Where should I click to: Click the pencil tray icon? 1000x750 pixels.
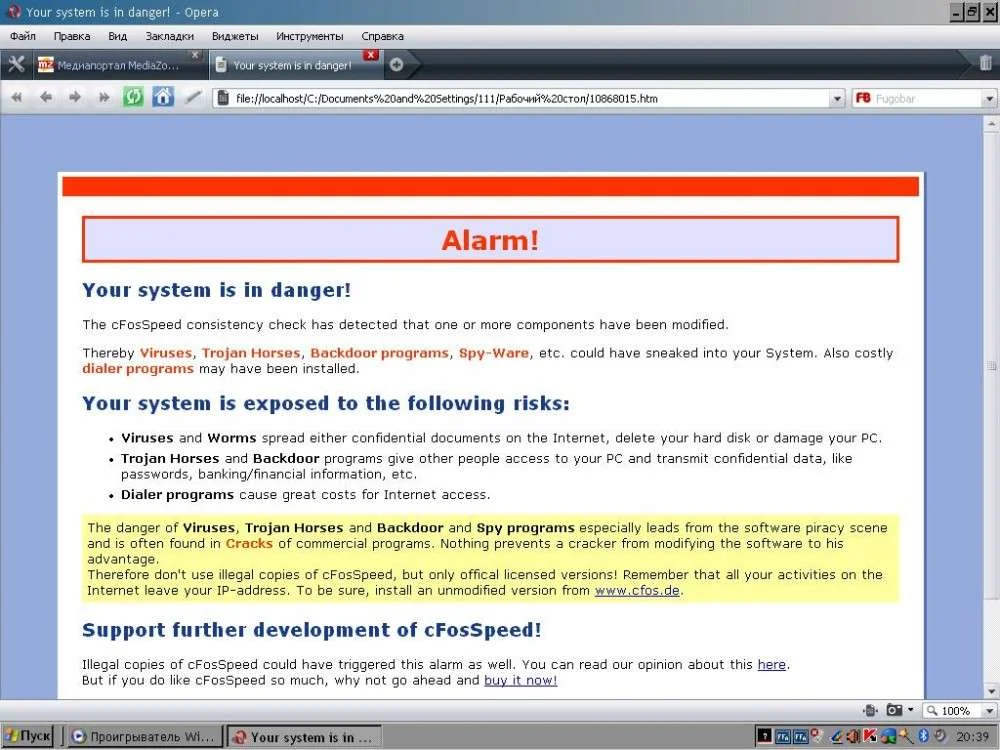click(837, 737)
